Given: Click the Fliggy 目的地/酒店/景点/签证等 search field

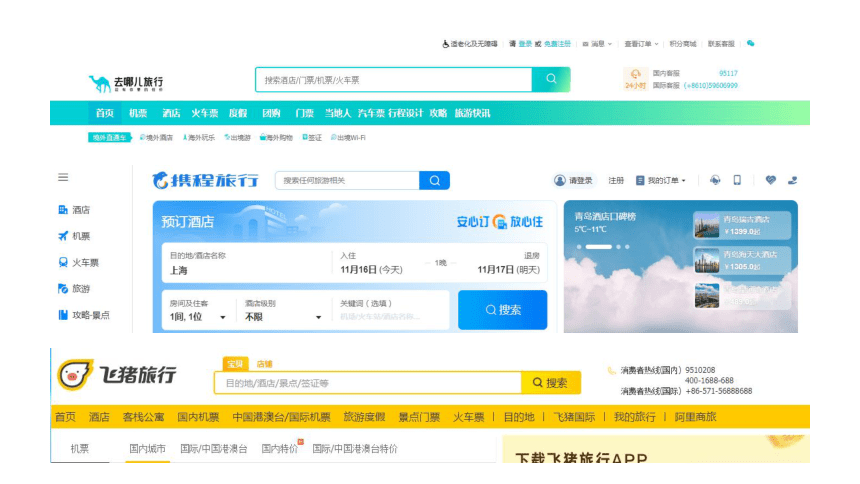Looking at the screenshot, I should click(367, 383).
